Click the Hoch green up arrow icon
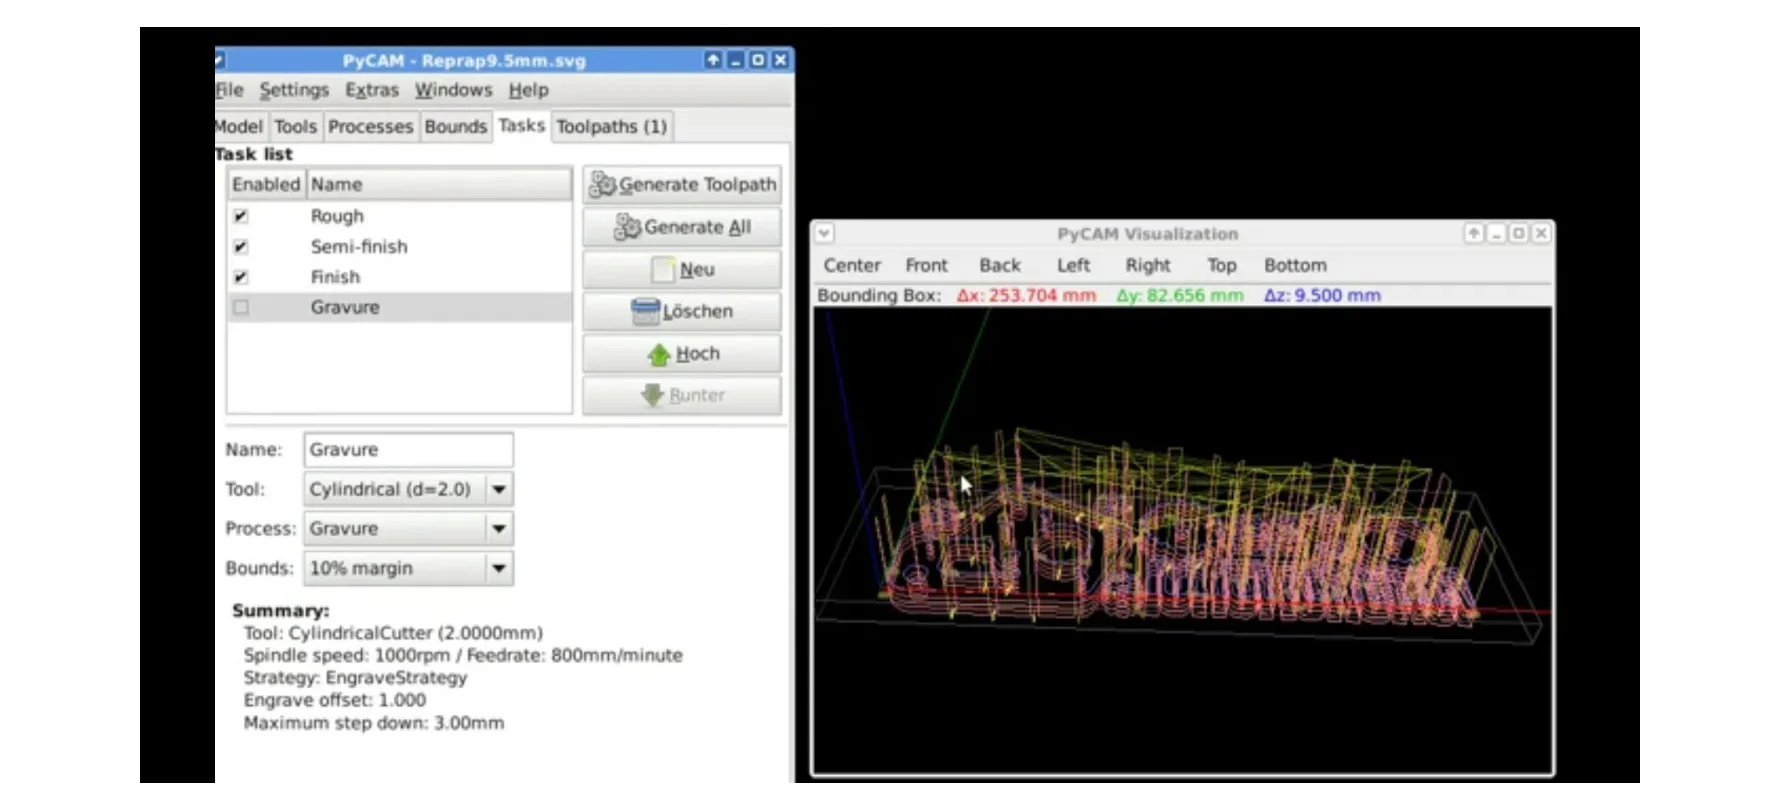1780x810 pixels. (658, 354)
